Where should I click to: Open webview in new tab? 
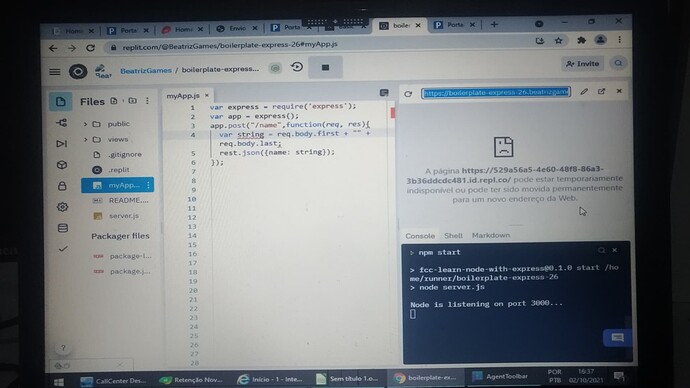(602, 91)
